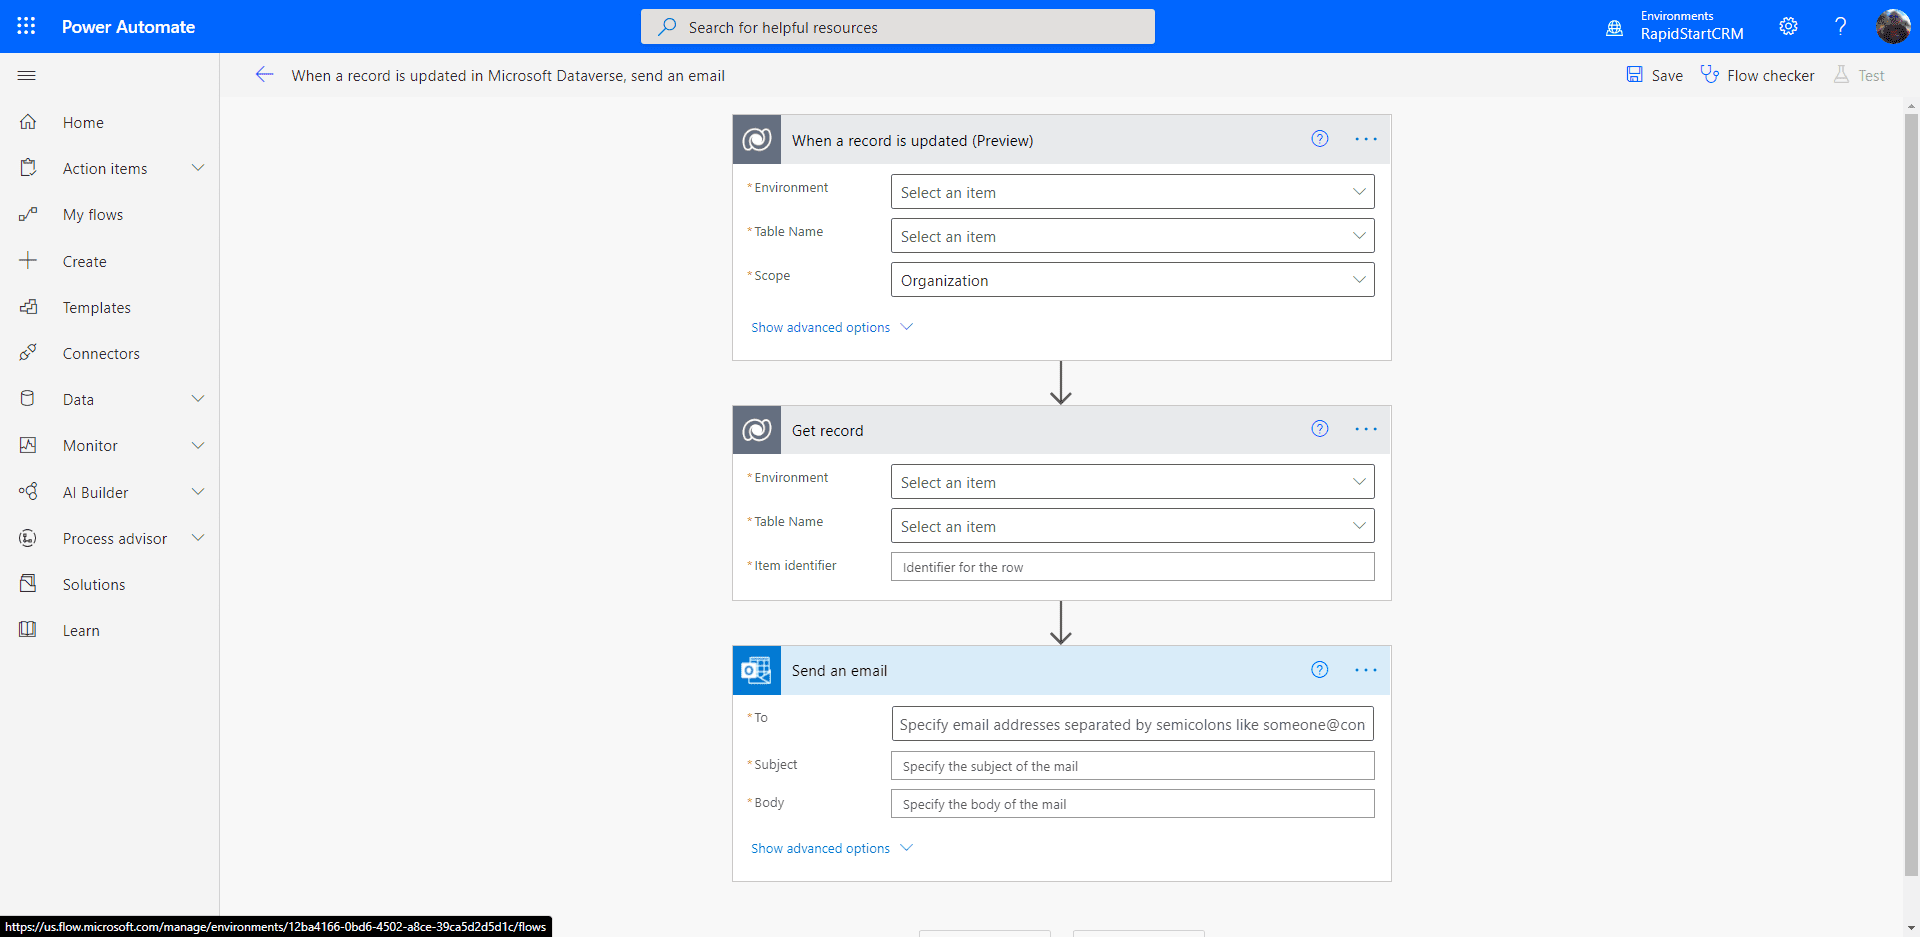Click the Outlook icon on Send an email

pyautogui.click(x=757, y=670)
